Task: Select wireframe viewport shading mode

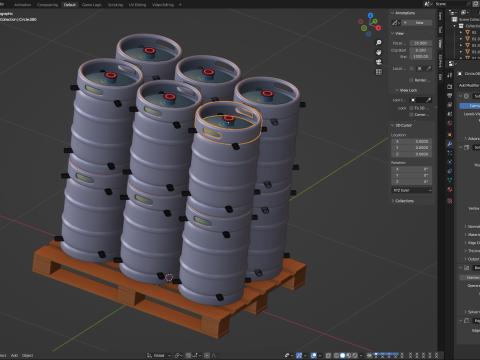Action: [x=336, y=355]
